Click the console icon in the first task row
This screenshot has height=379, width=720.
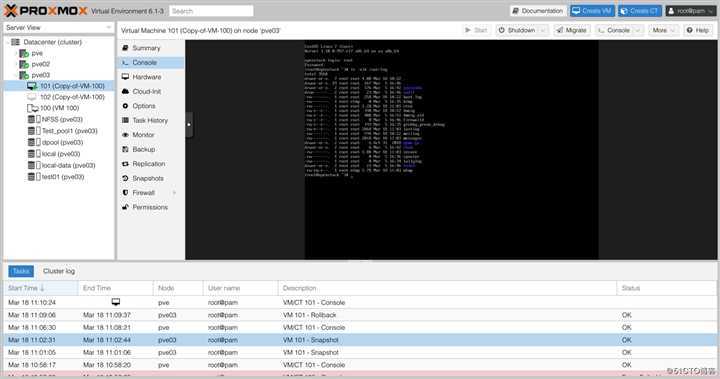click(116, 302)
